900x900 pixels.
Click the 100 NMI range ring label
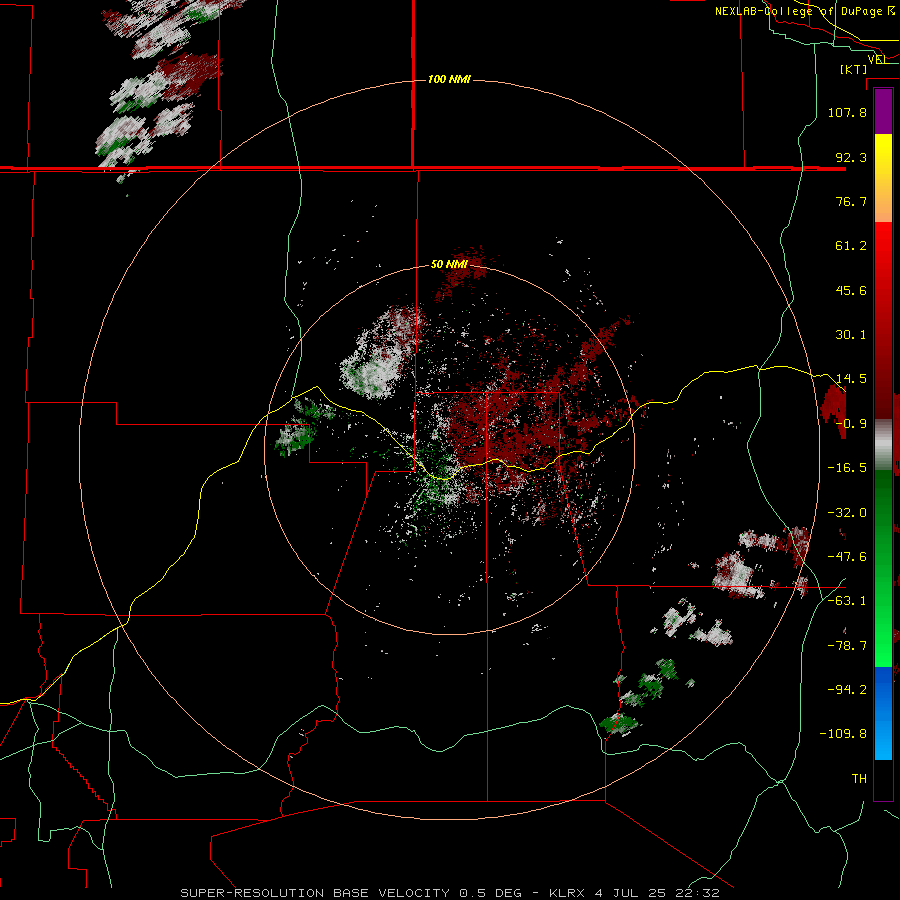point(449,79)
